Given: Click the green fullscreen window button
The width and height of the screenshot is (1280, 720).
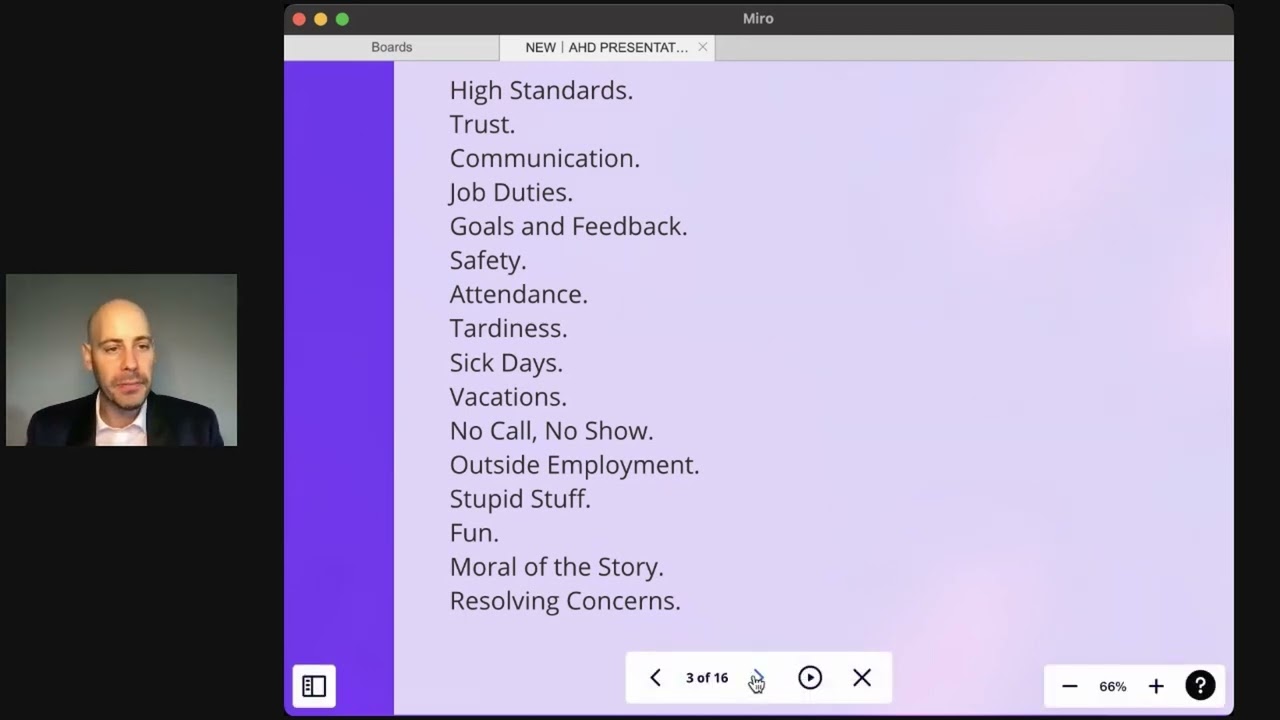Looking at the screenshot, I should pyautogui.click(x=342, y=19).
